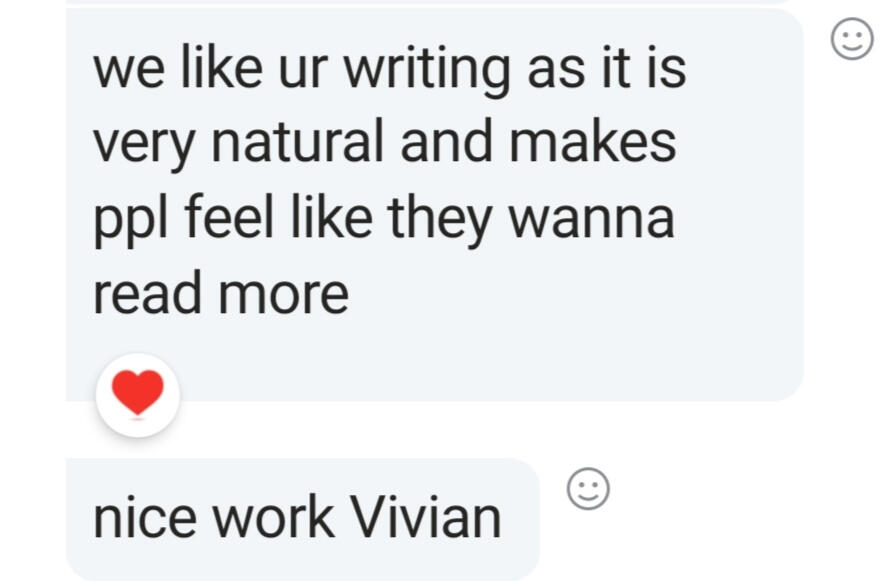The height and width of the screenshot is (581, 888).
Task: Click the words "read more" in the message
Action: click(x=221, y=294)
